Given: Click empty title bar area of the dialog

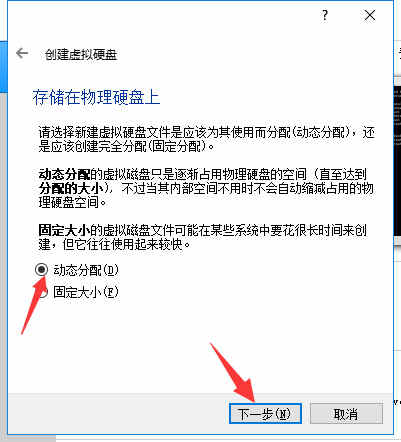Looking at the screenshot, I should [160, 15].
